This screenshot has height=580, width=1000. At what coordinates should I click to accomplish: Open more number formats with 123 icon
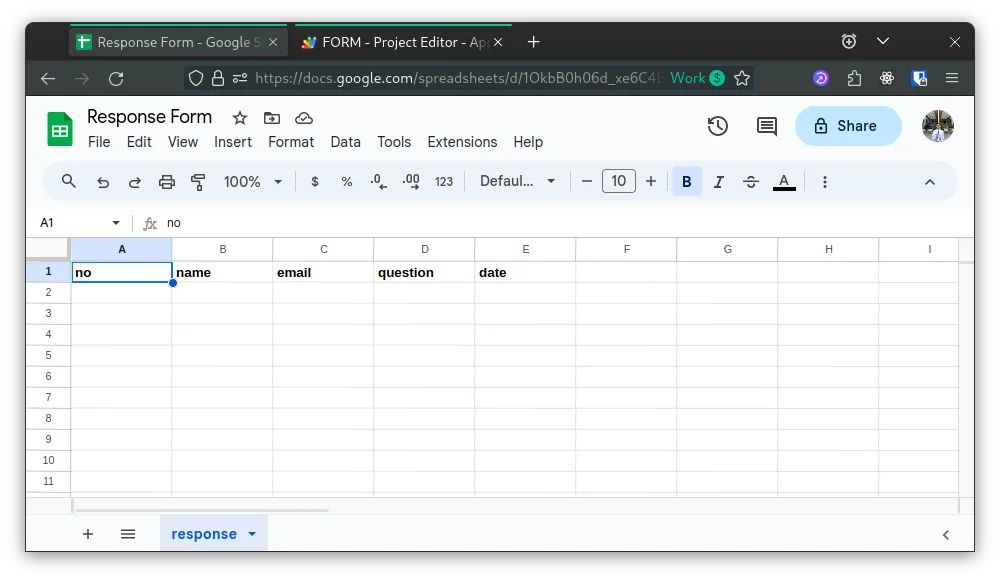pyautogui.click(x=444, y=181)
